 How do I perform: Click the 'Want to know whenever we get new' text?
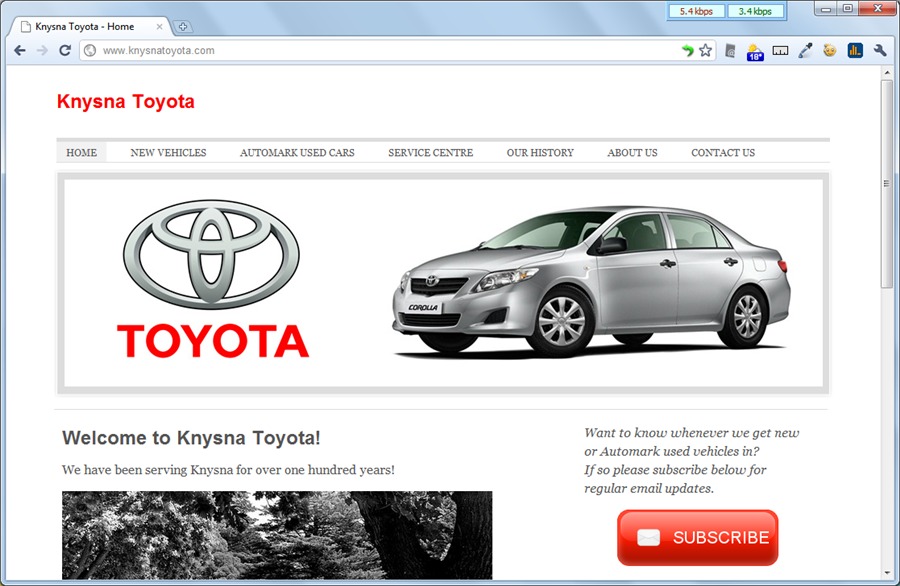pyautogui.click(x=692, y=433)
